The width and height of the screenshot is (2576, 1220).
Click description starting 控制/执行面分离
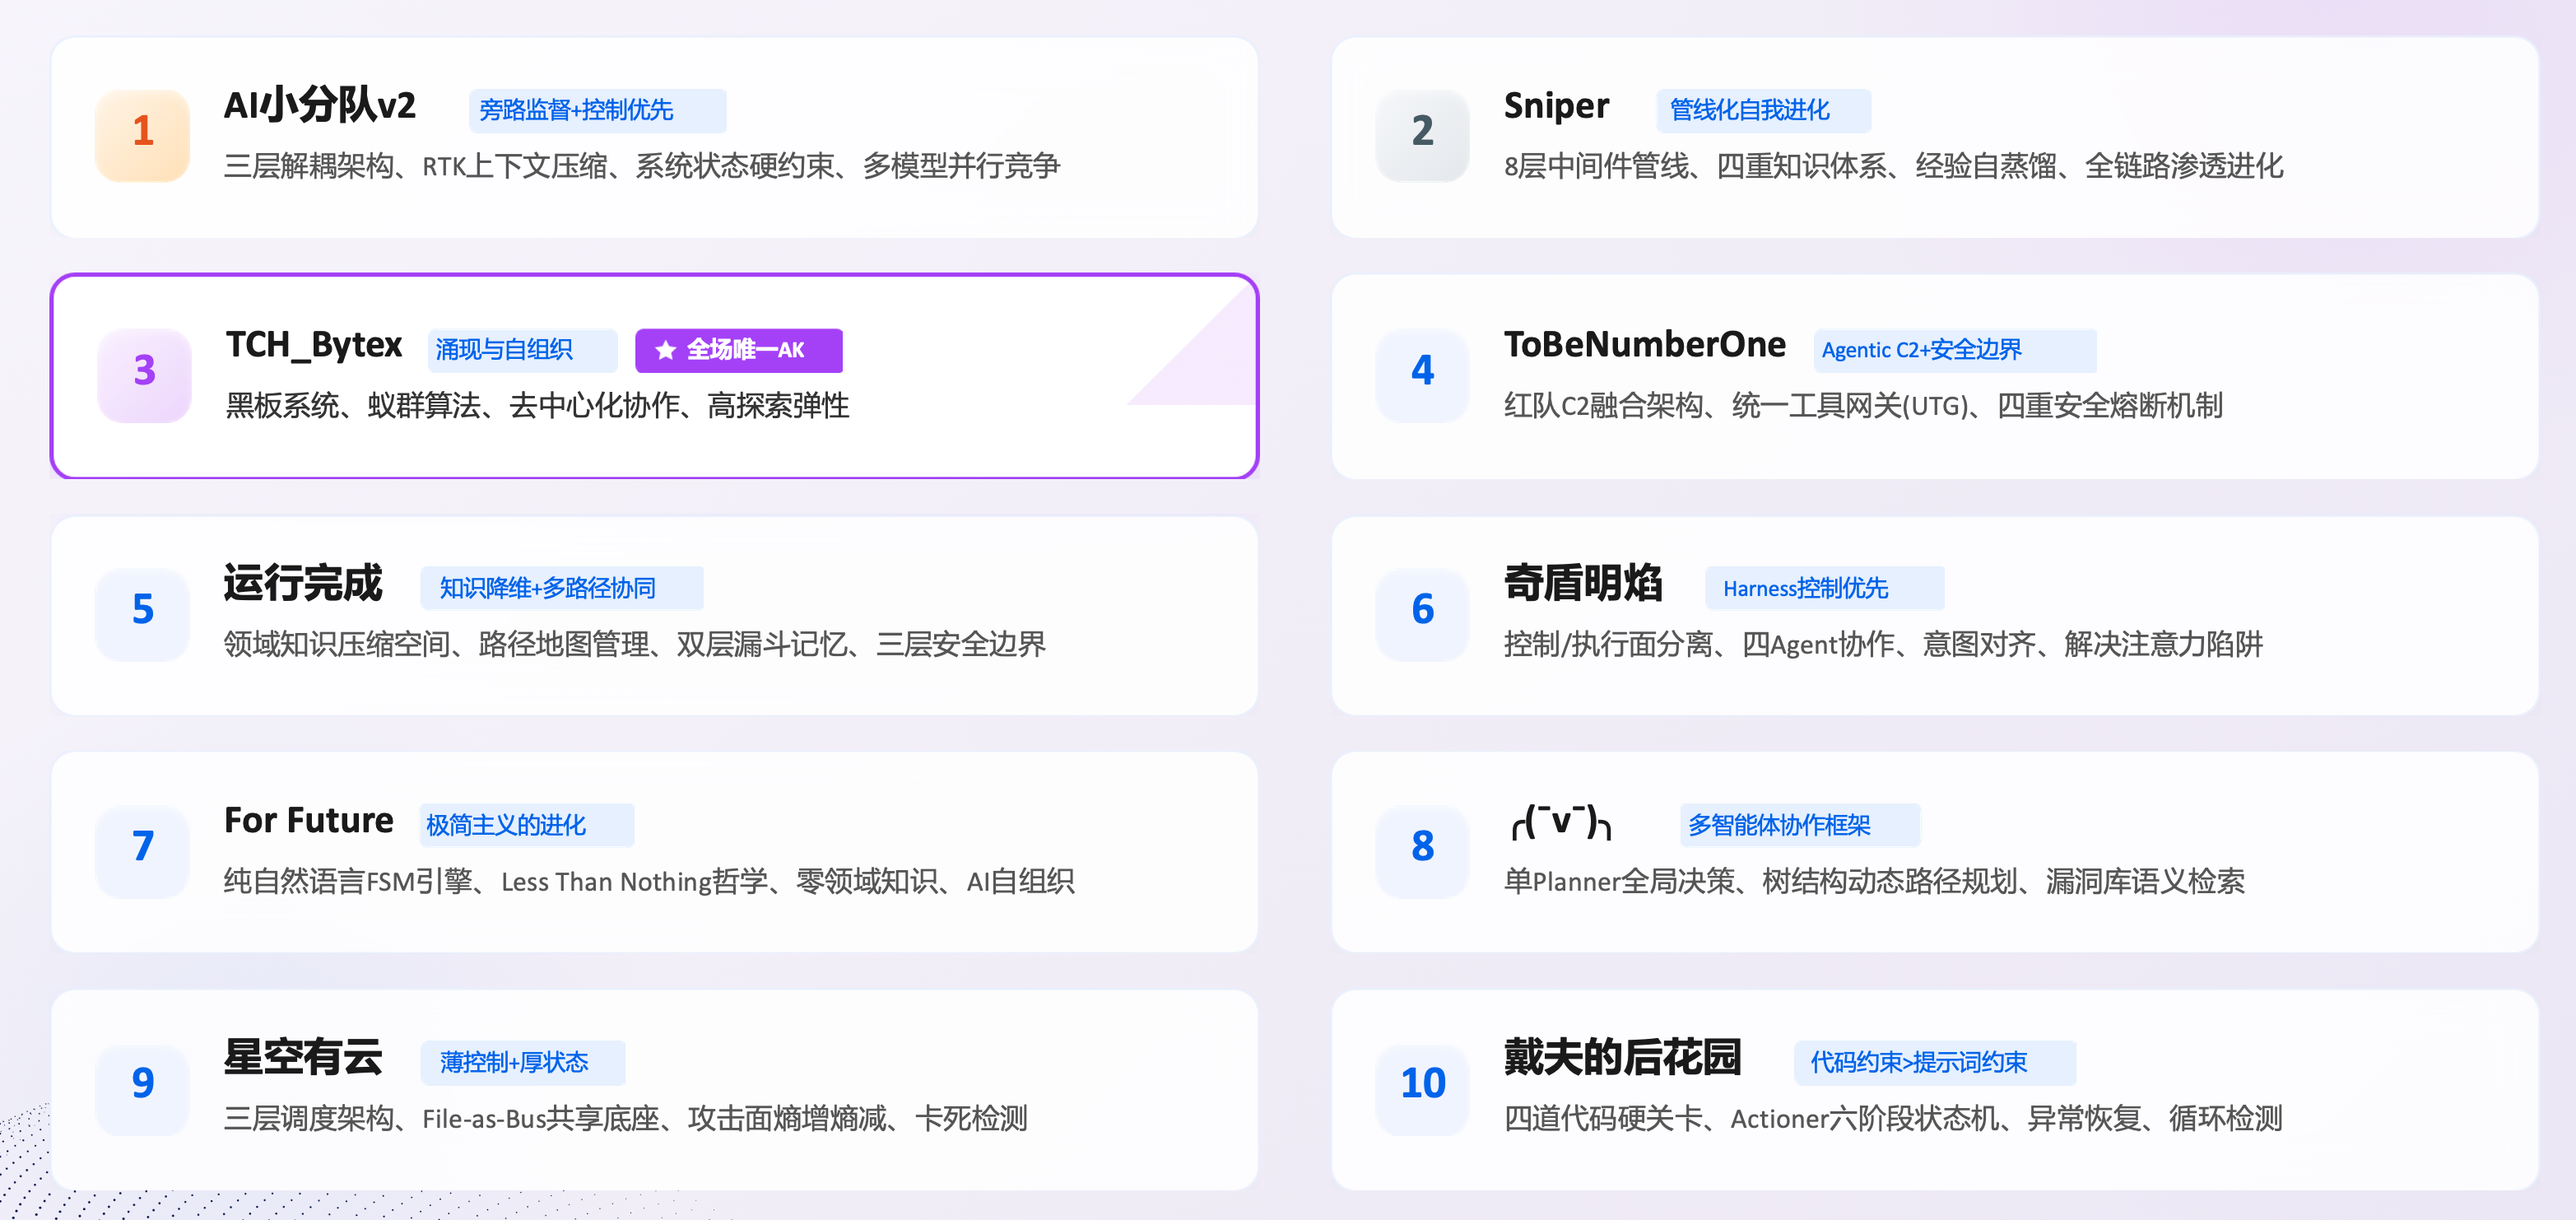click(1884, 644)
